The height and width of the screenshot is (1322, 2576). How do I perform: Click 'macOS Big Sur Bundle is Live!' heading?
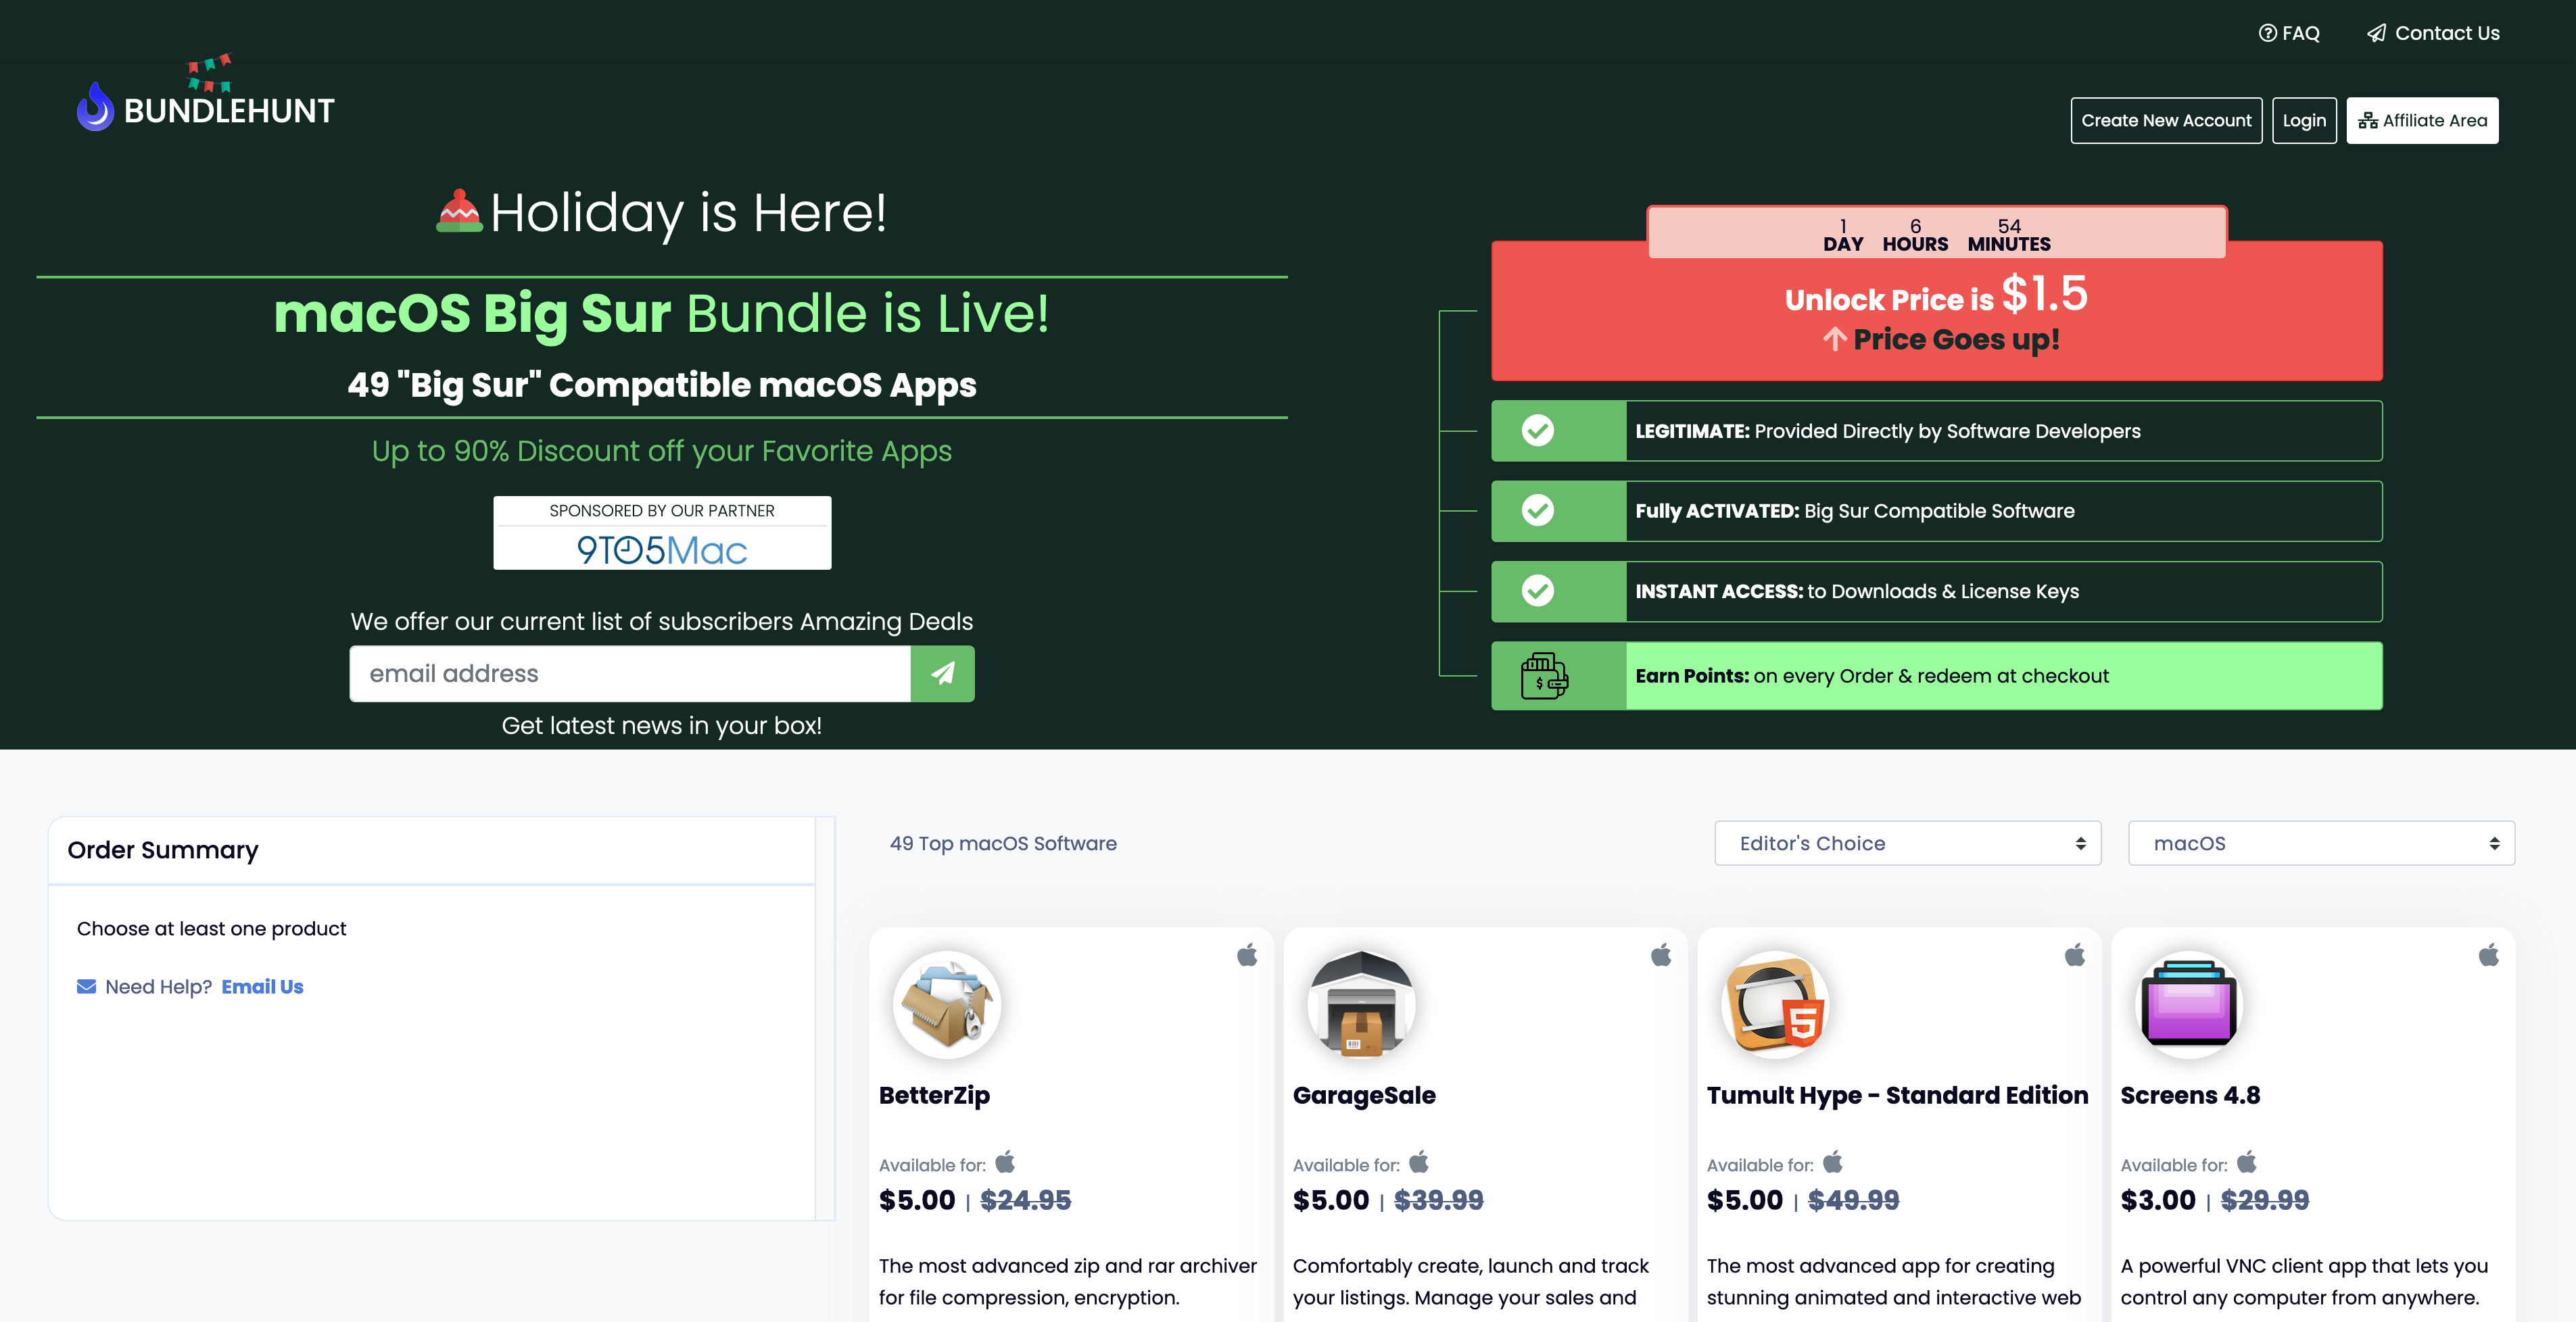pyautogui.click(x=662, y=314)
